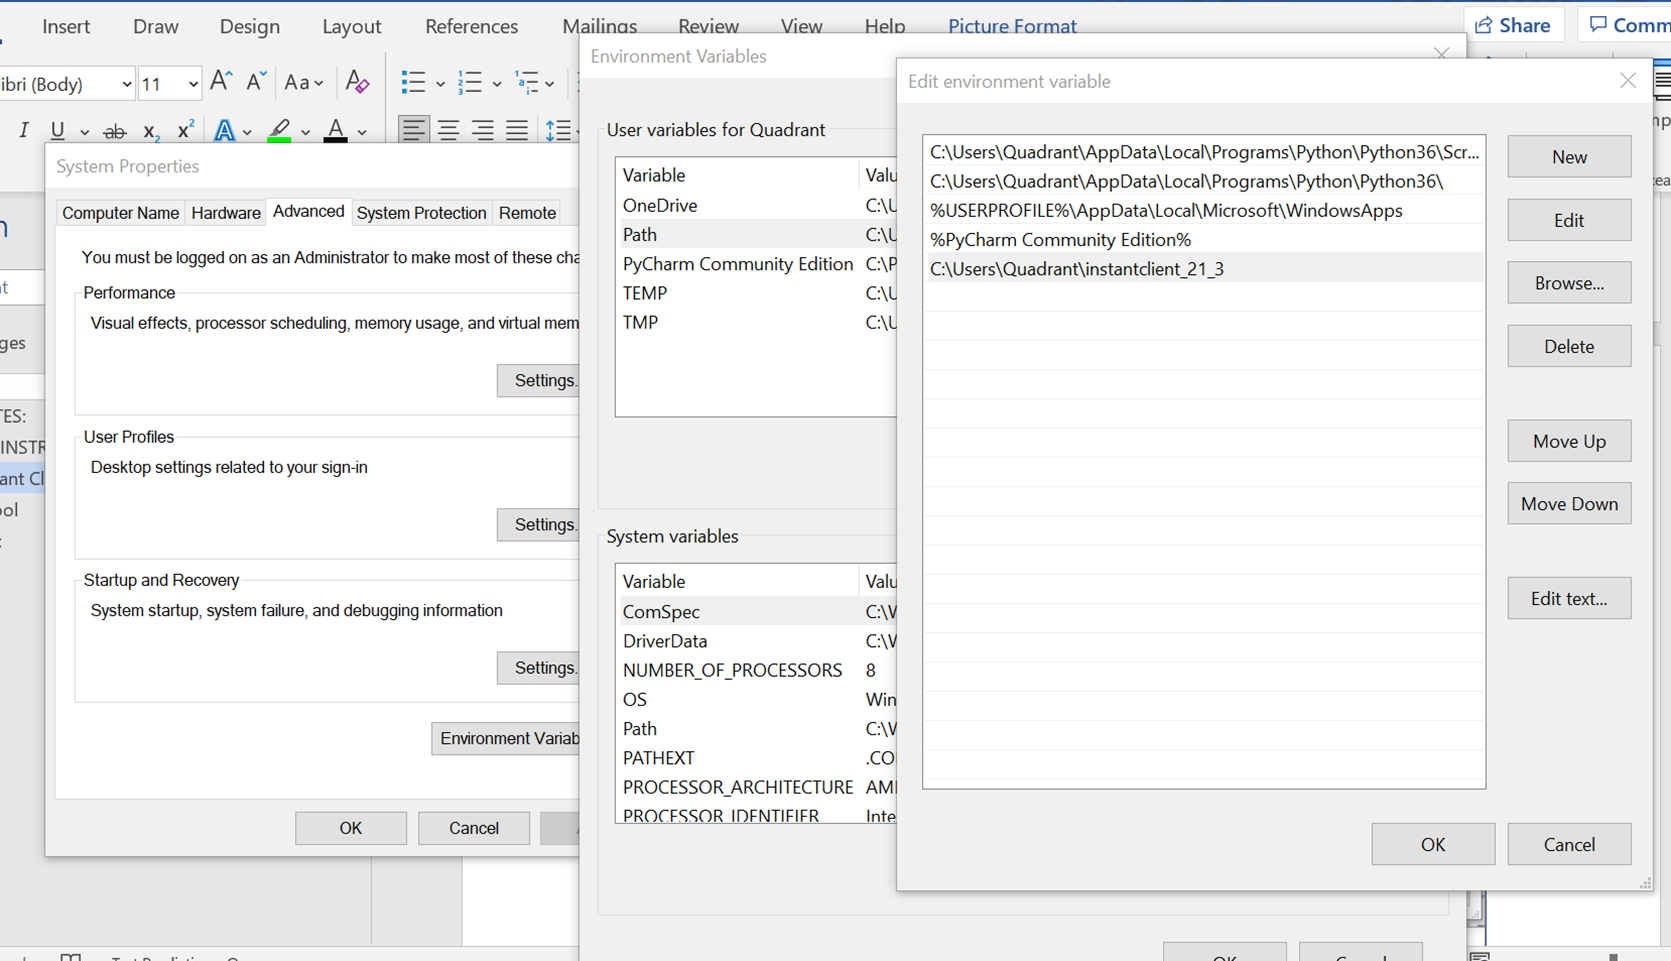Open the font color dropdown arrow
The height and width of the screenshot is (961, 1671).
click(362, 132)
